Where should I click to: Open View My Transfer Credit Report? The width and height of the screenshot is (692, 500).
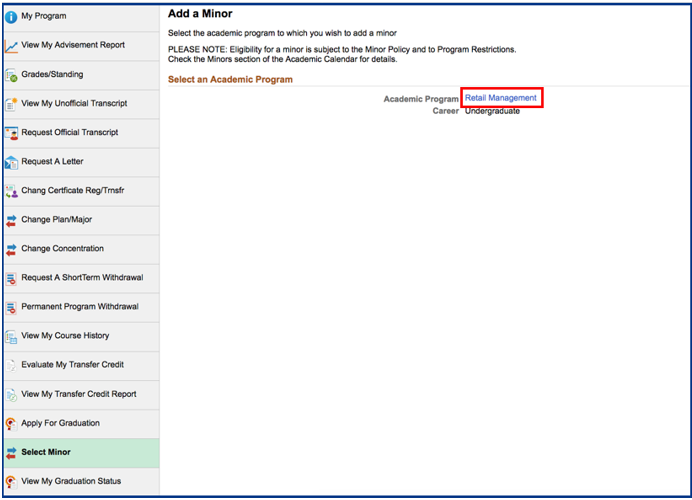tap(78, 394)
